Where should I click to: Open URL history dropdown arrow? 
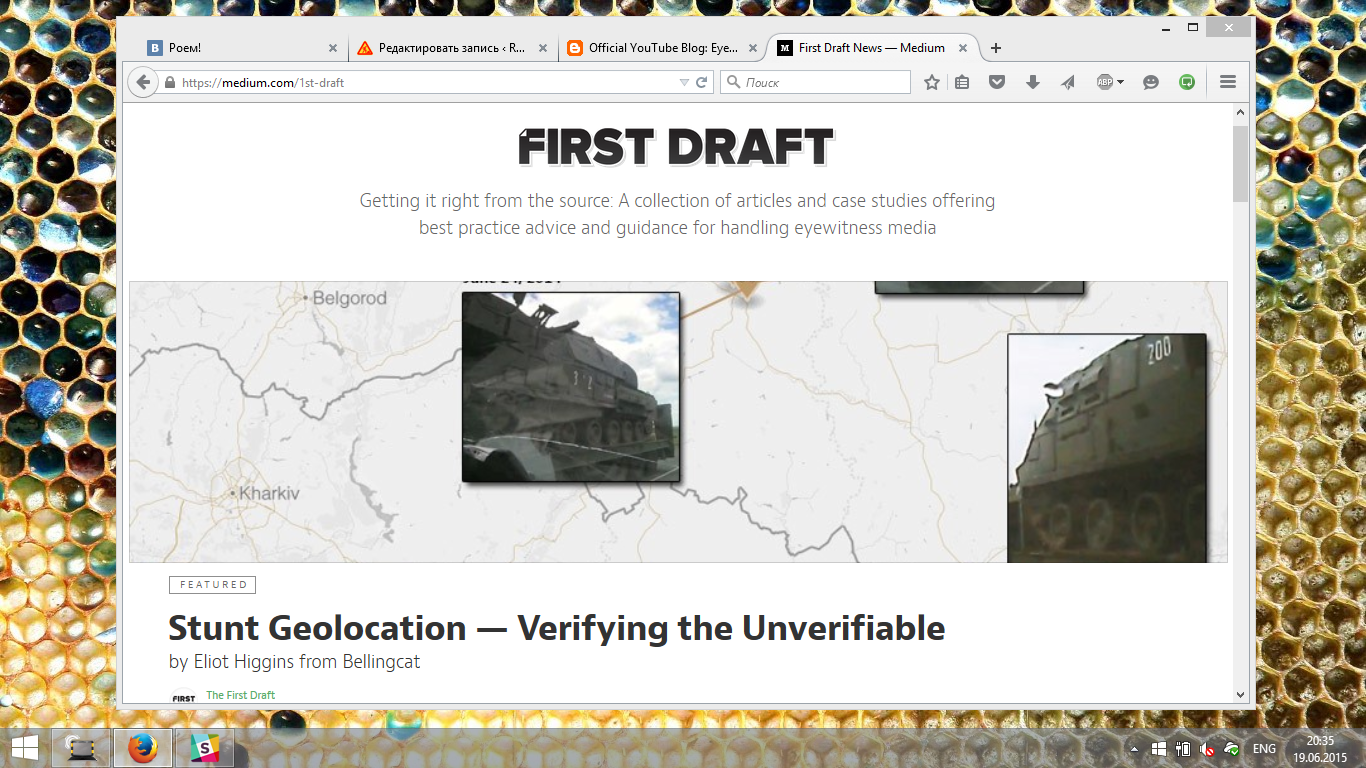point(684,82)
